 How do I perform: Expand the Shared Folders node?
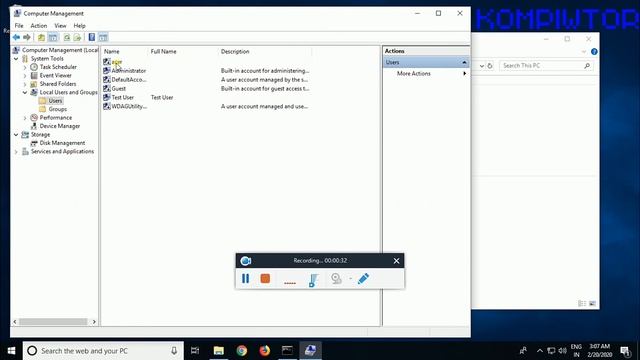point(25,84)
